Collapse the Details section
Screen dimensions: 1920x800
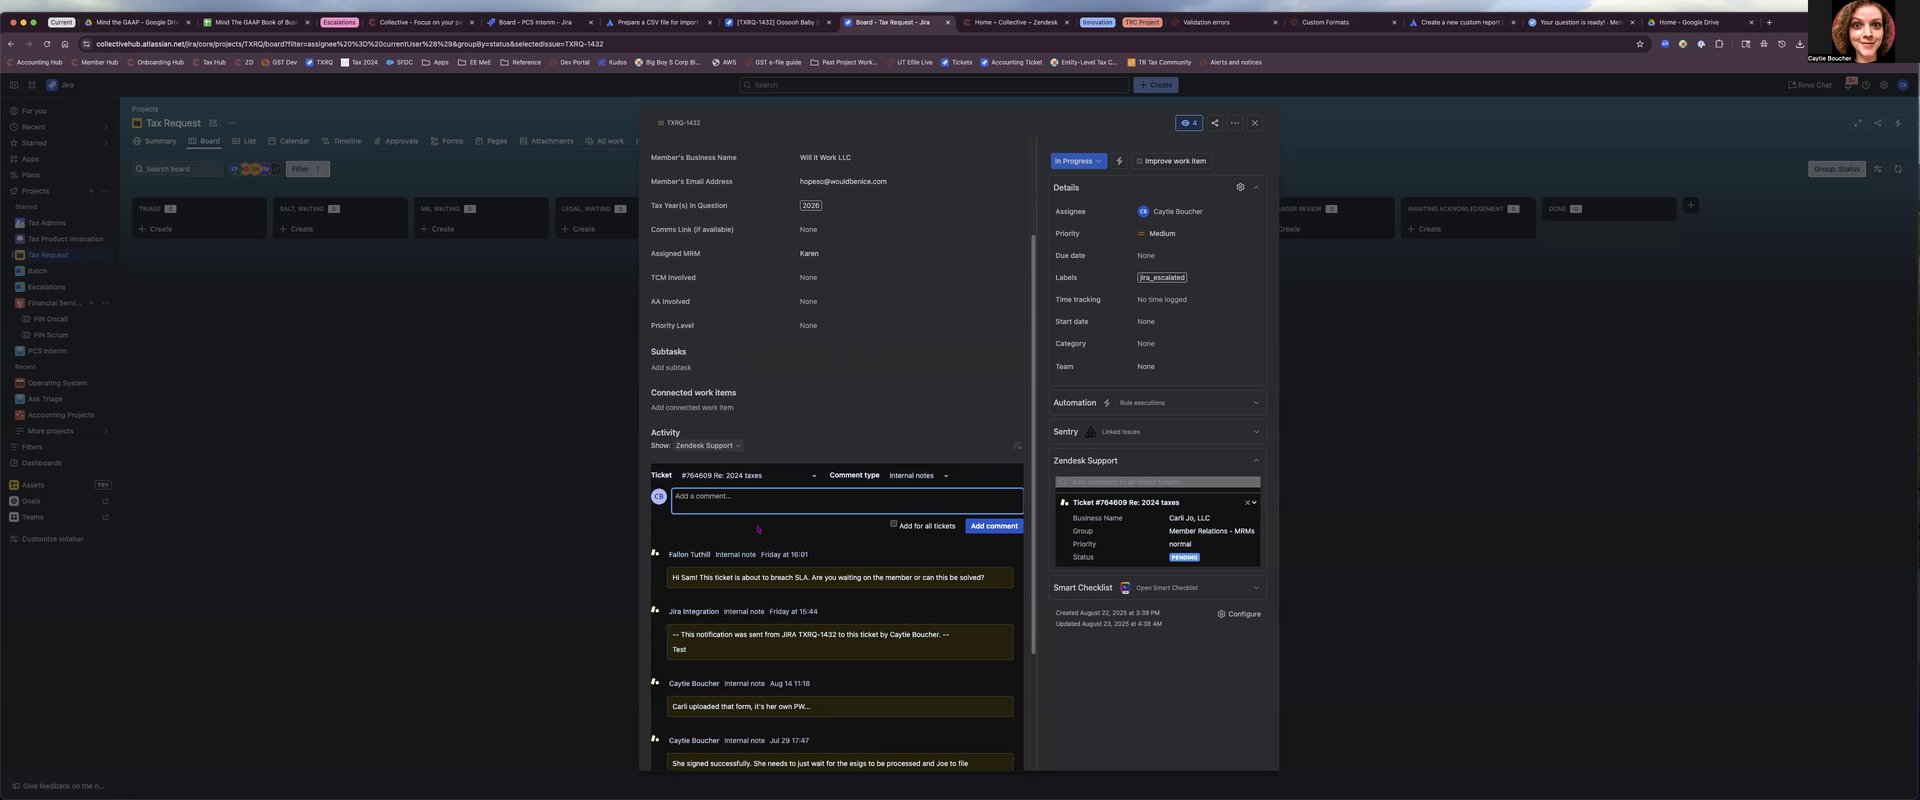coord(1256,187)
